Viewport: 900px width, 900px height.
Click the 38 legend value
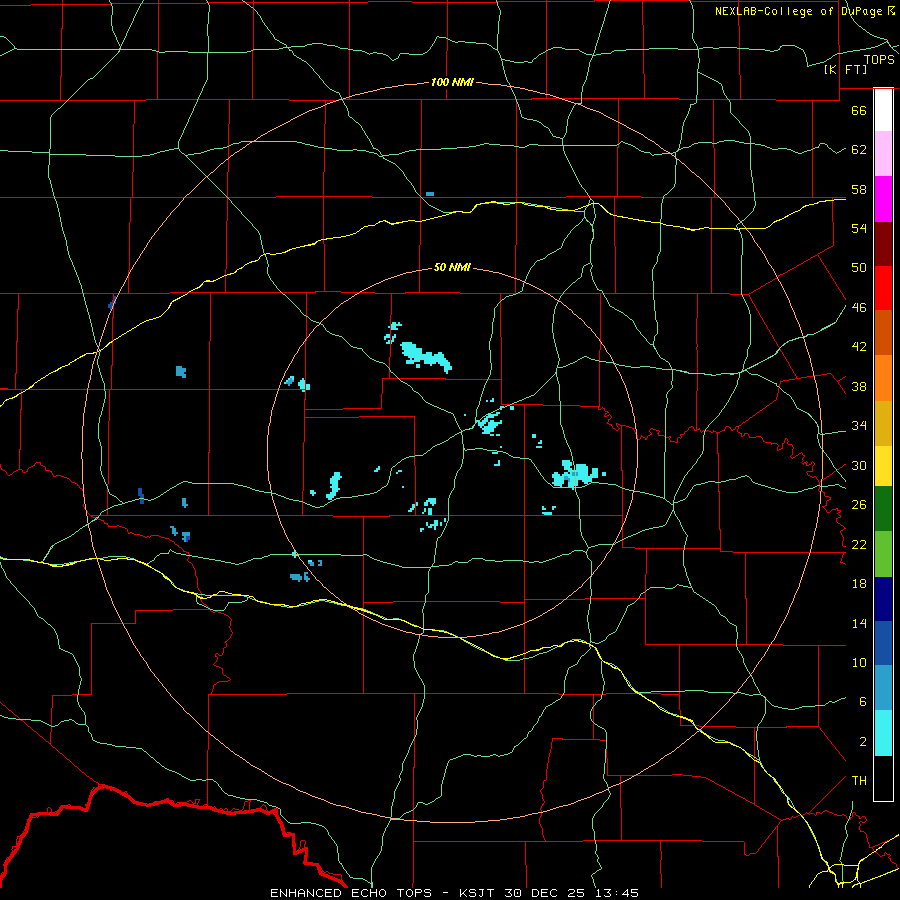pyautogui.click(x=859, y=386)
